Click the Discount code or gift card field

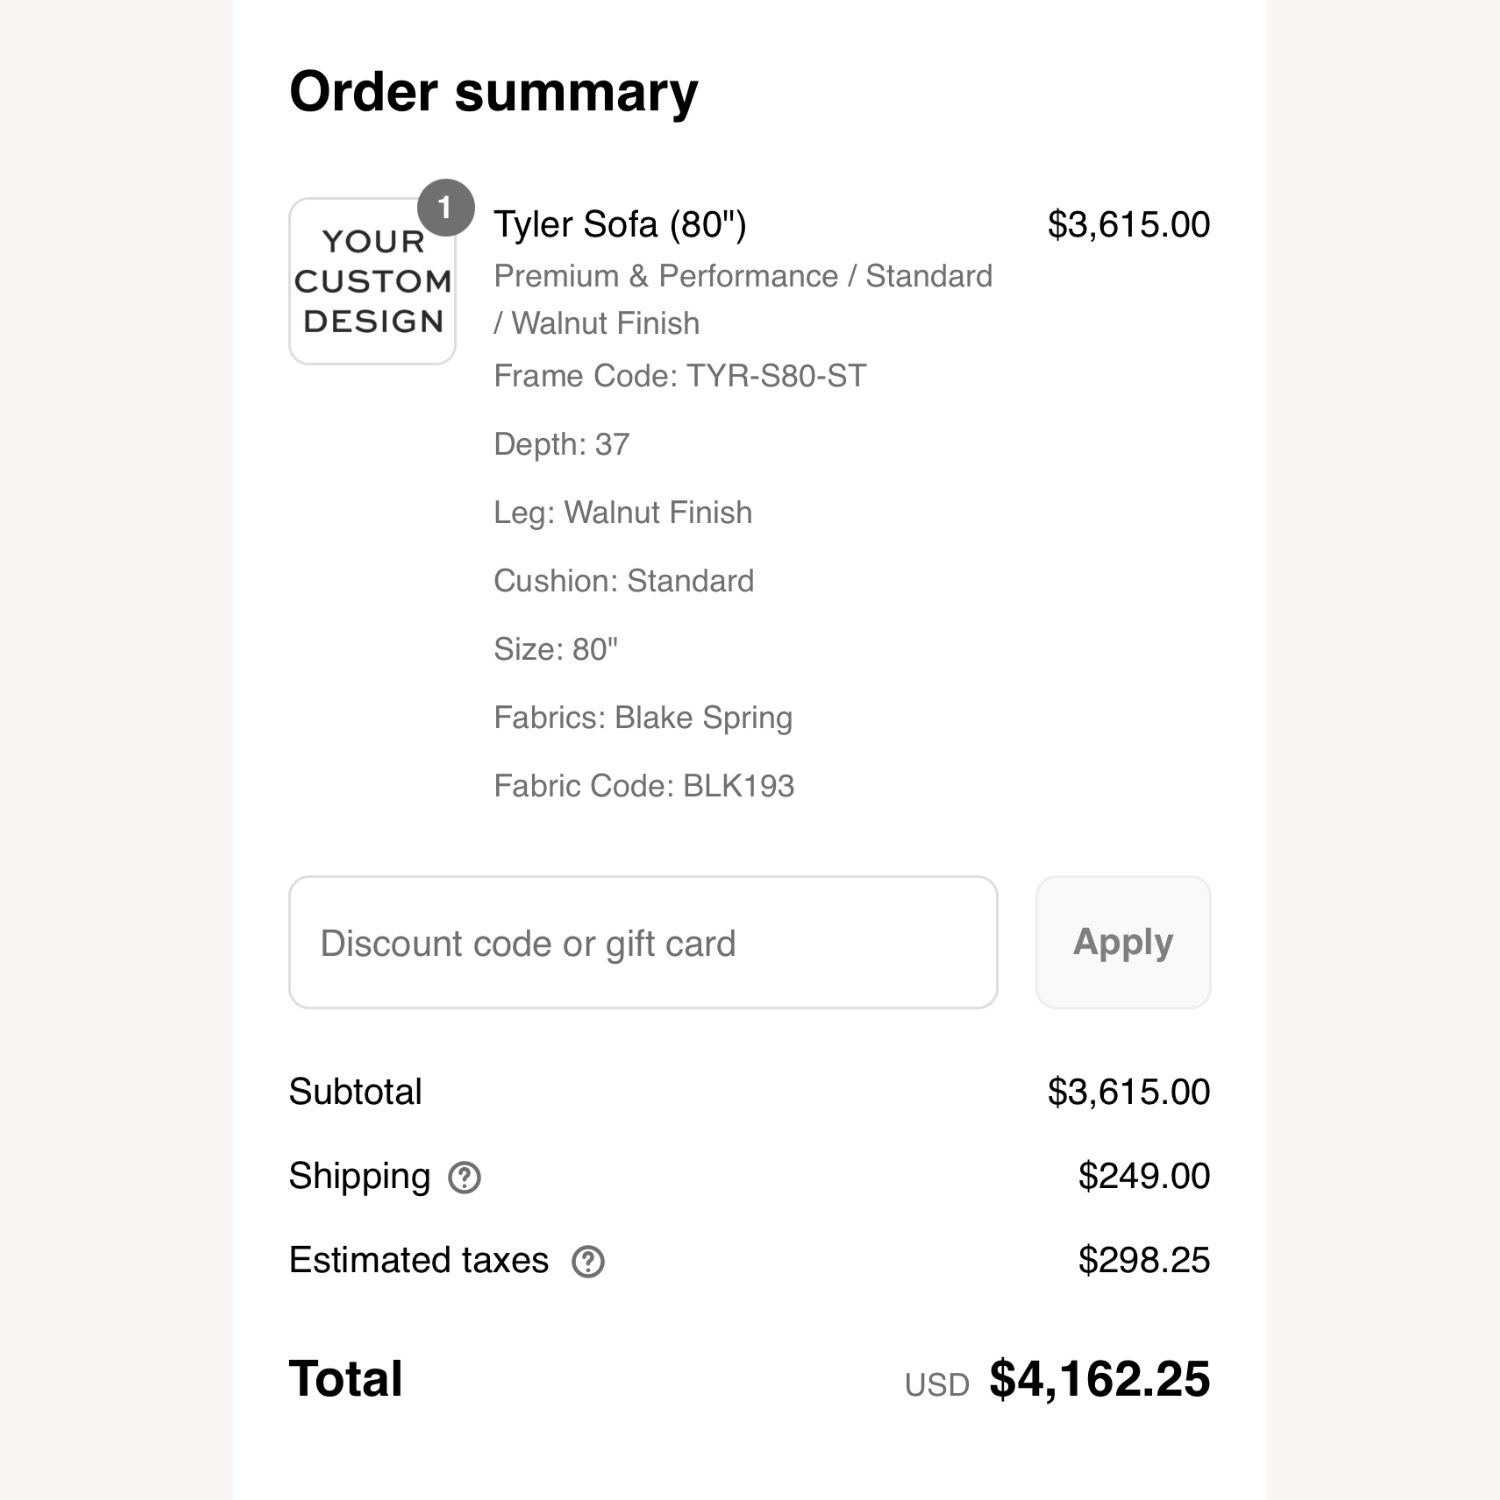pos(643,942)
